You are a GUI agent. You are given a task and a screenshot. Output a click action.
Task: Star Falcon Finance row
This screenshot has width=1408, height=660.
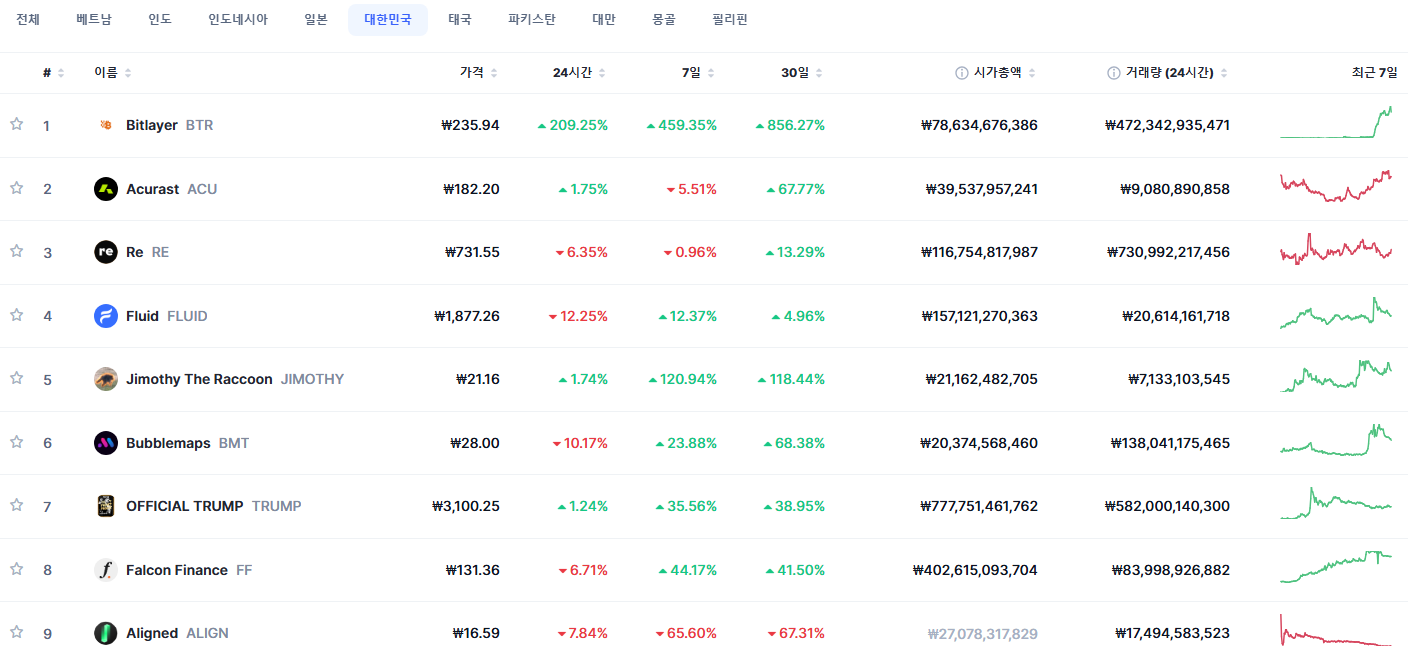(x=16, y=569)
